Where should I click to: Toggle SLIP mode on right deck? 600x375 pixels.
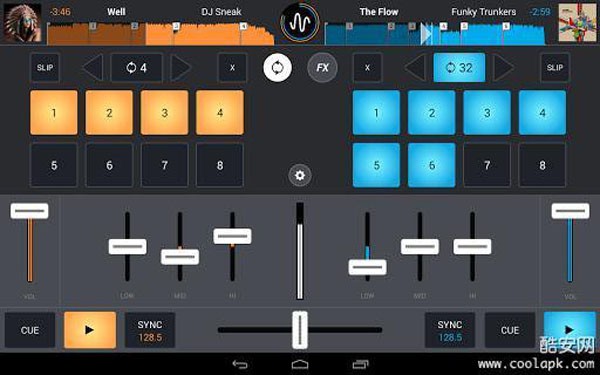point(555,68)
